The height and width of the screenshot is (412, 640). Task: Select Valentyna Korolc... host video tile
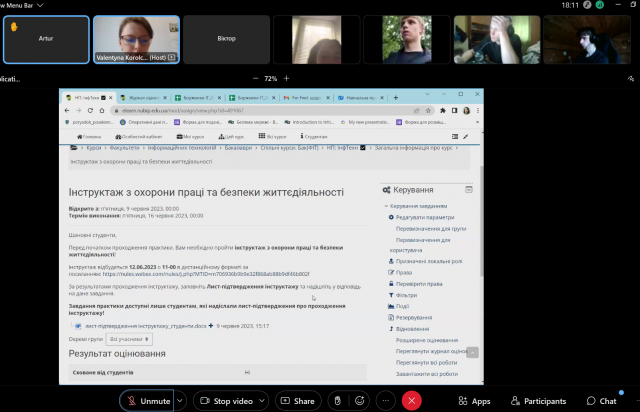point(136,40)
